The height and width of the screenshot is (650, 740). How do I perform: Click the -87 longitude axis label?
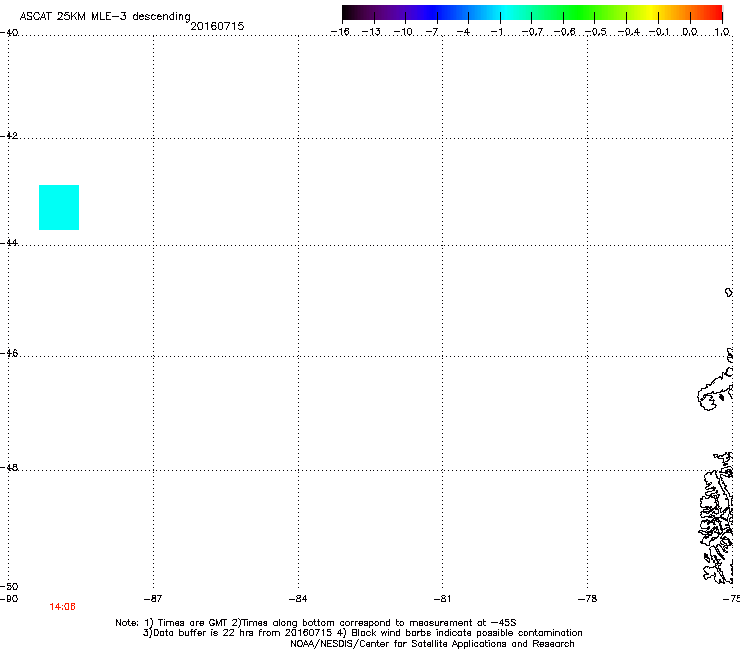[x=153, y=599]
